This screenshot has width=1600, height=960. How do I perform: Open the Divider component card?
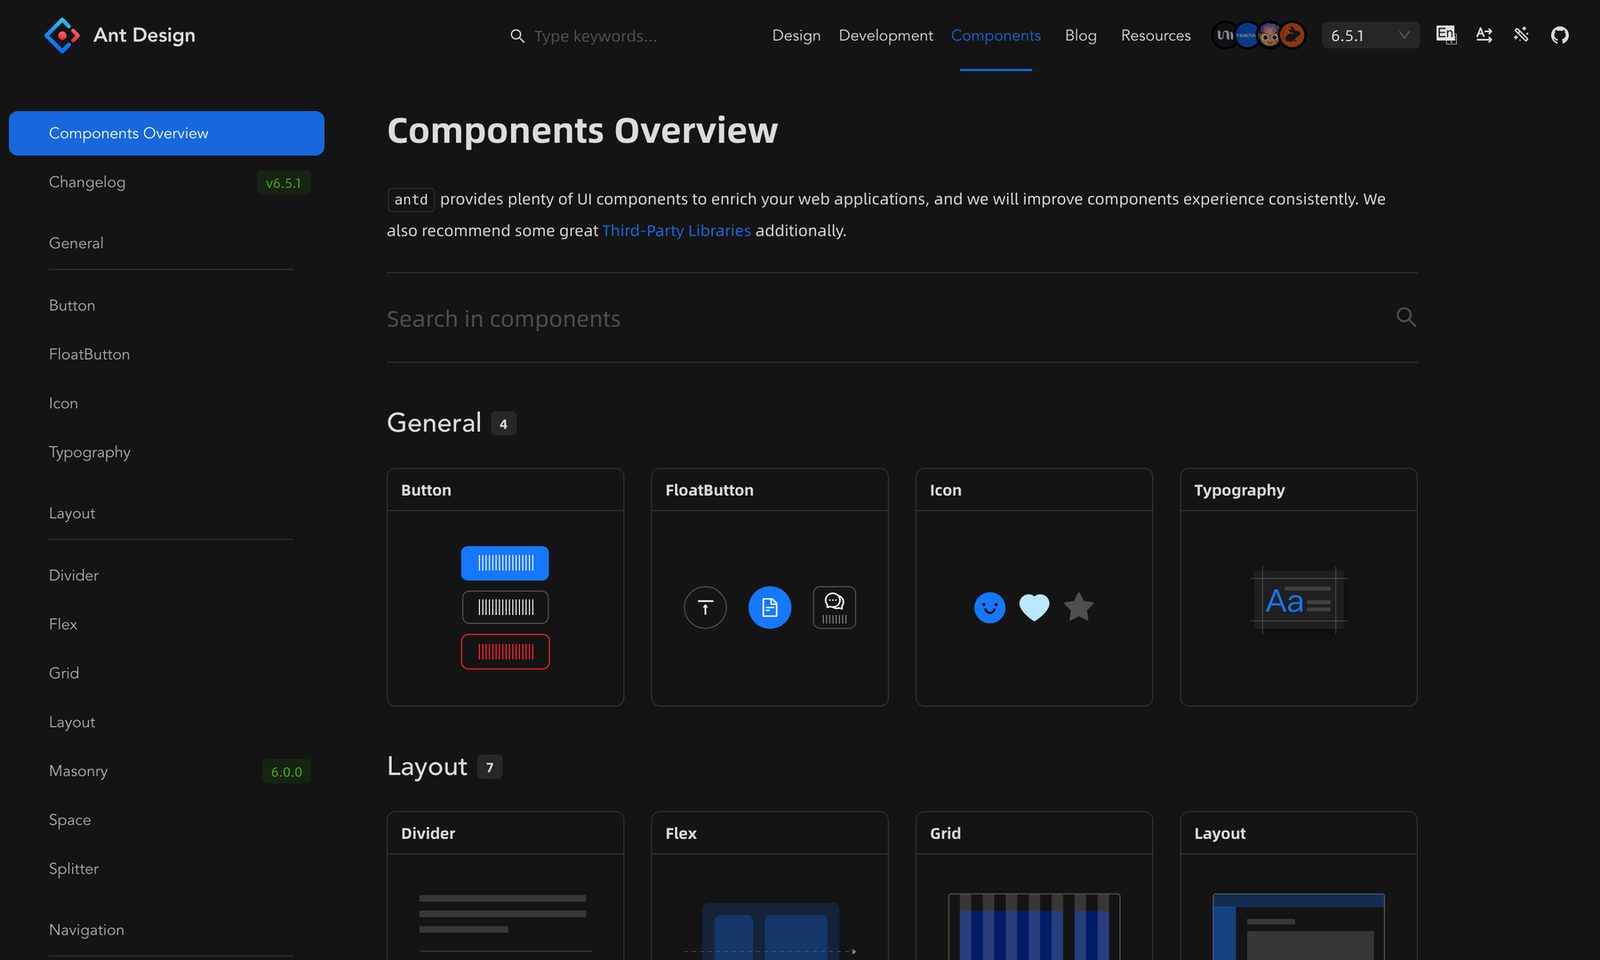505,886
